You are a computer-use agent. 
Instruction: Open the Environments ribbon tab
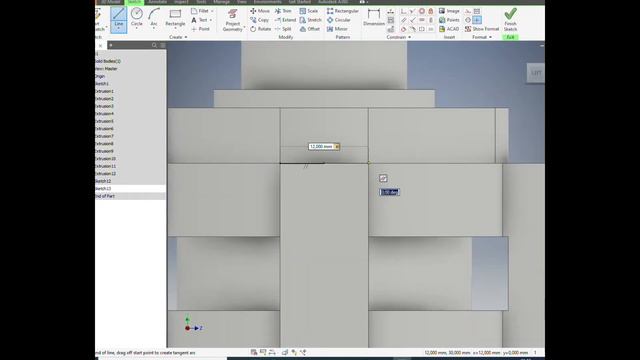tap(267, 2)
